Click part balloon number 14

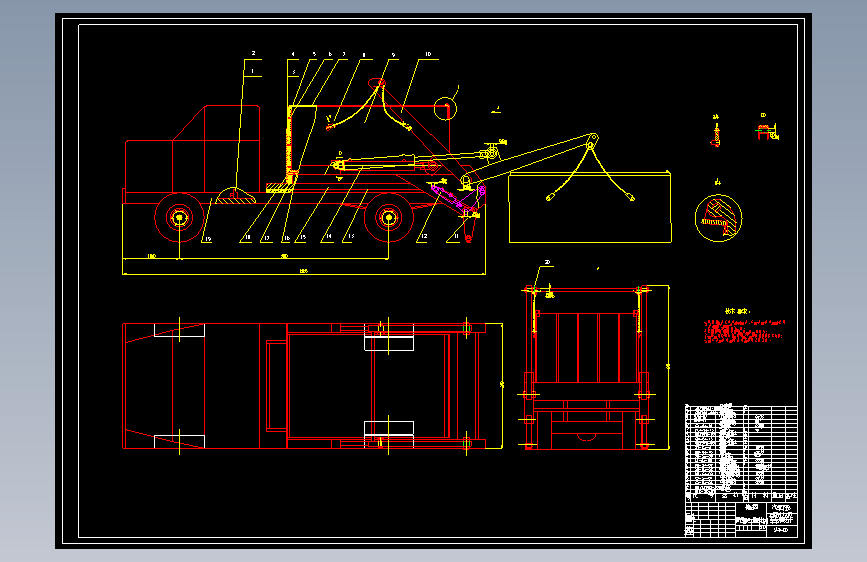point(328,237)
